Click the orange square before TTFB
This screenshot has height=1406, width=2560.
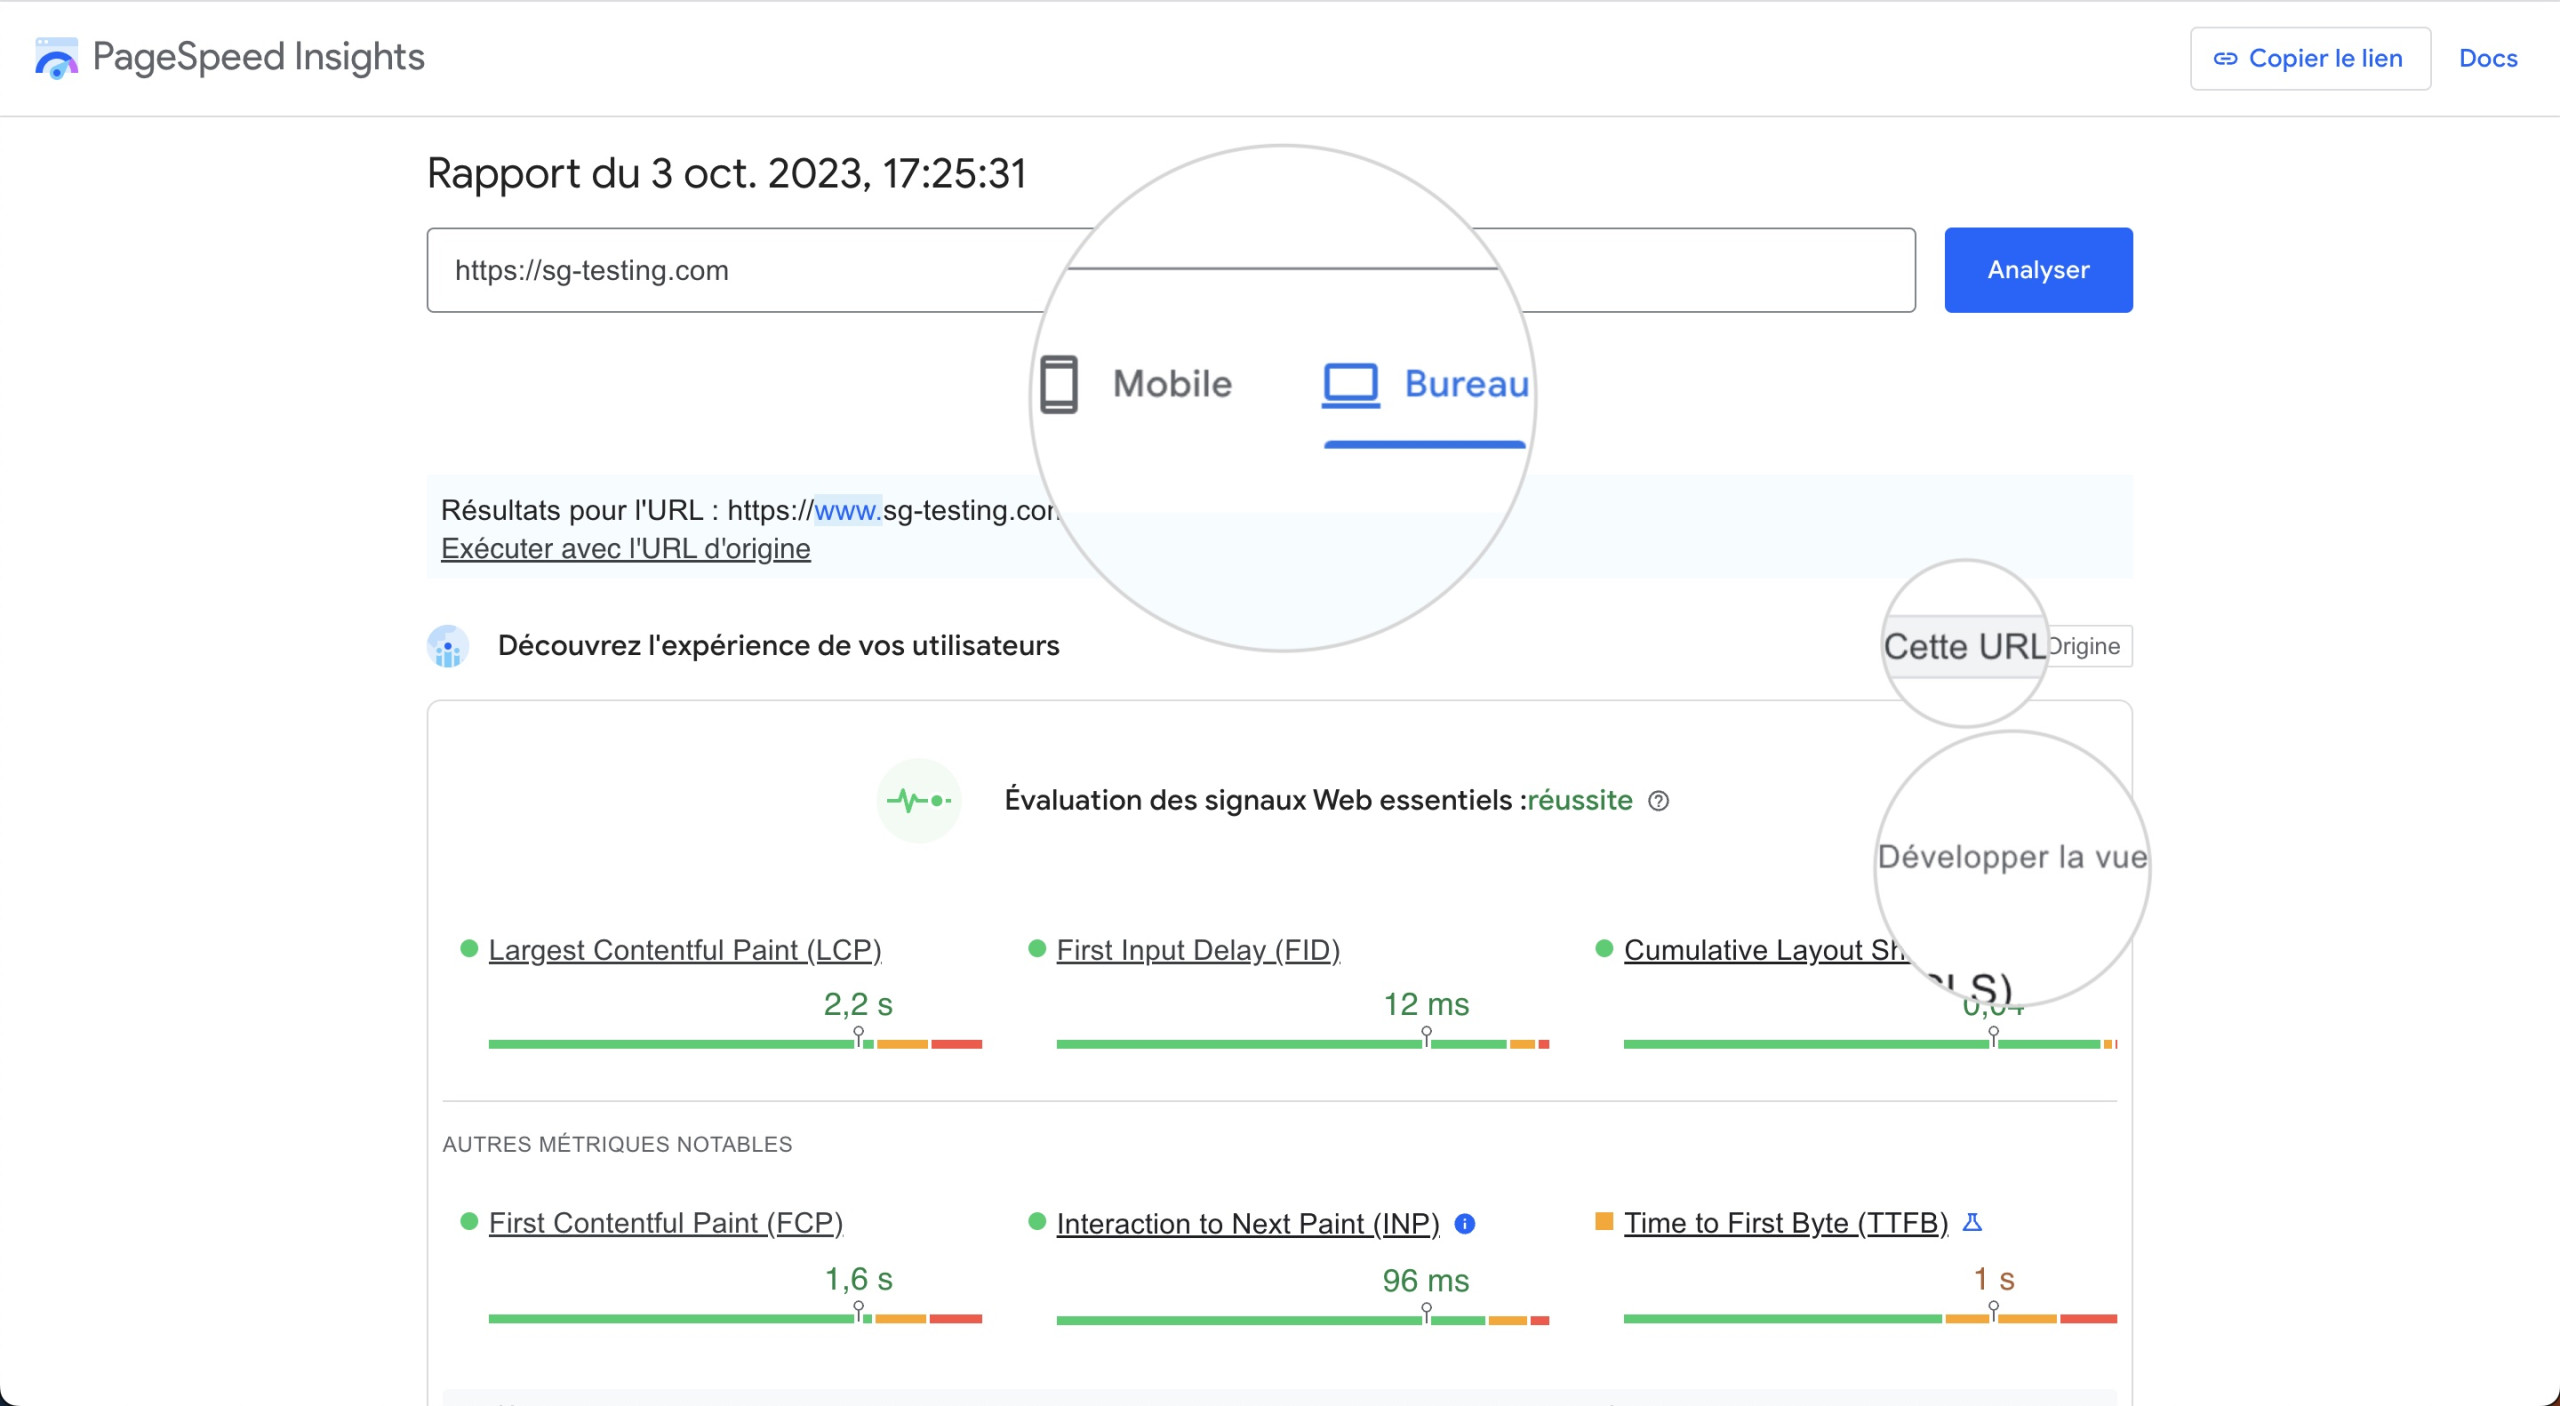[x=1604, y=1221]
